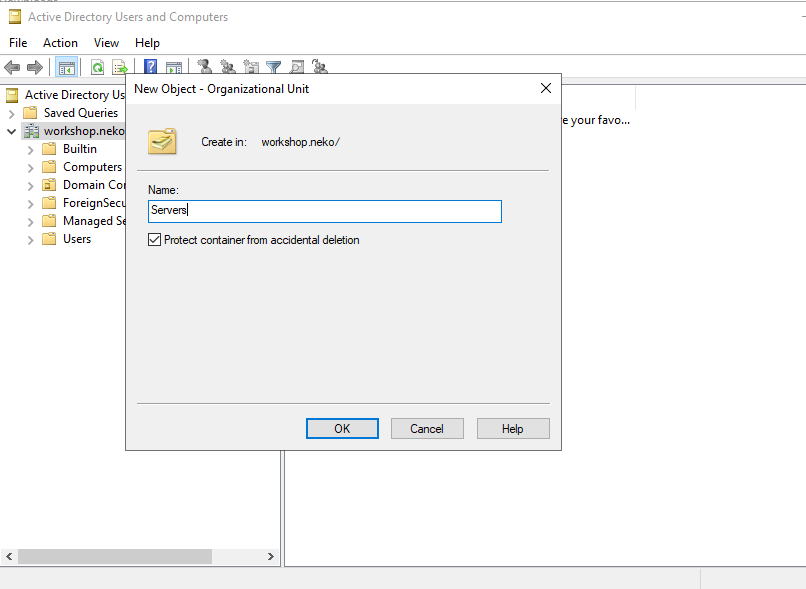
Task: Expand the Users container
Action: 30,239
